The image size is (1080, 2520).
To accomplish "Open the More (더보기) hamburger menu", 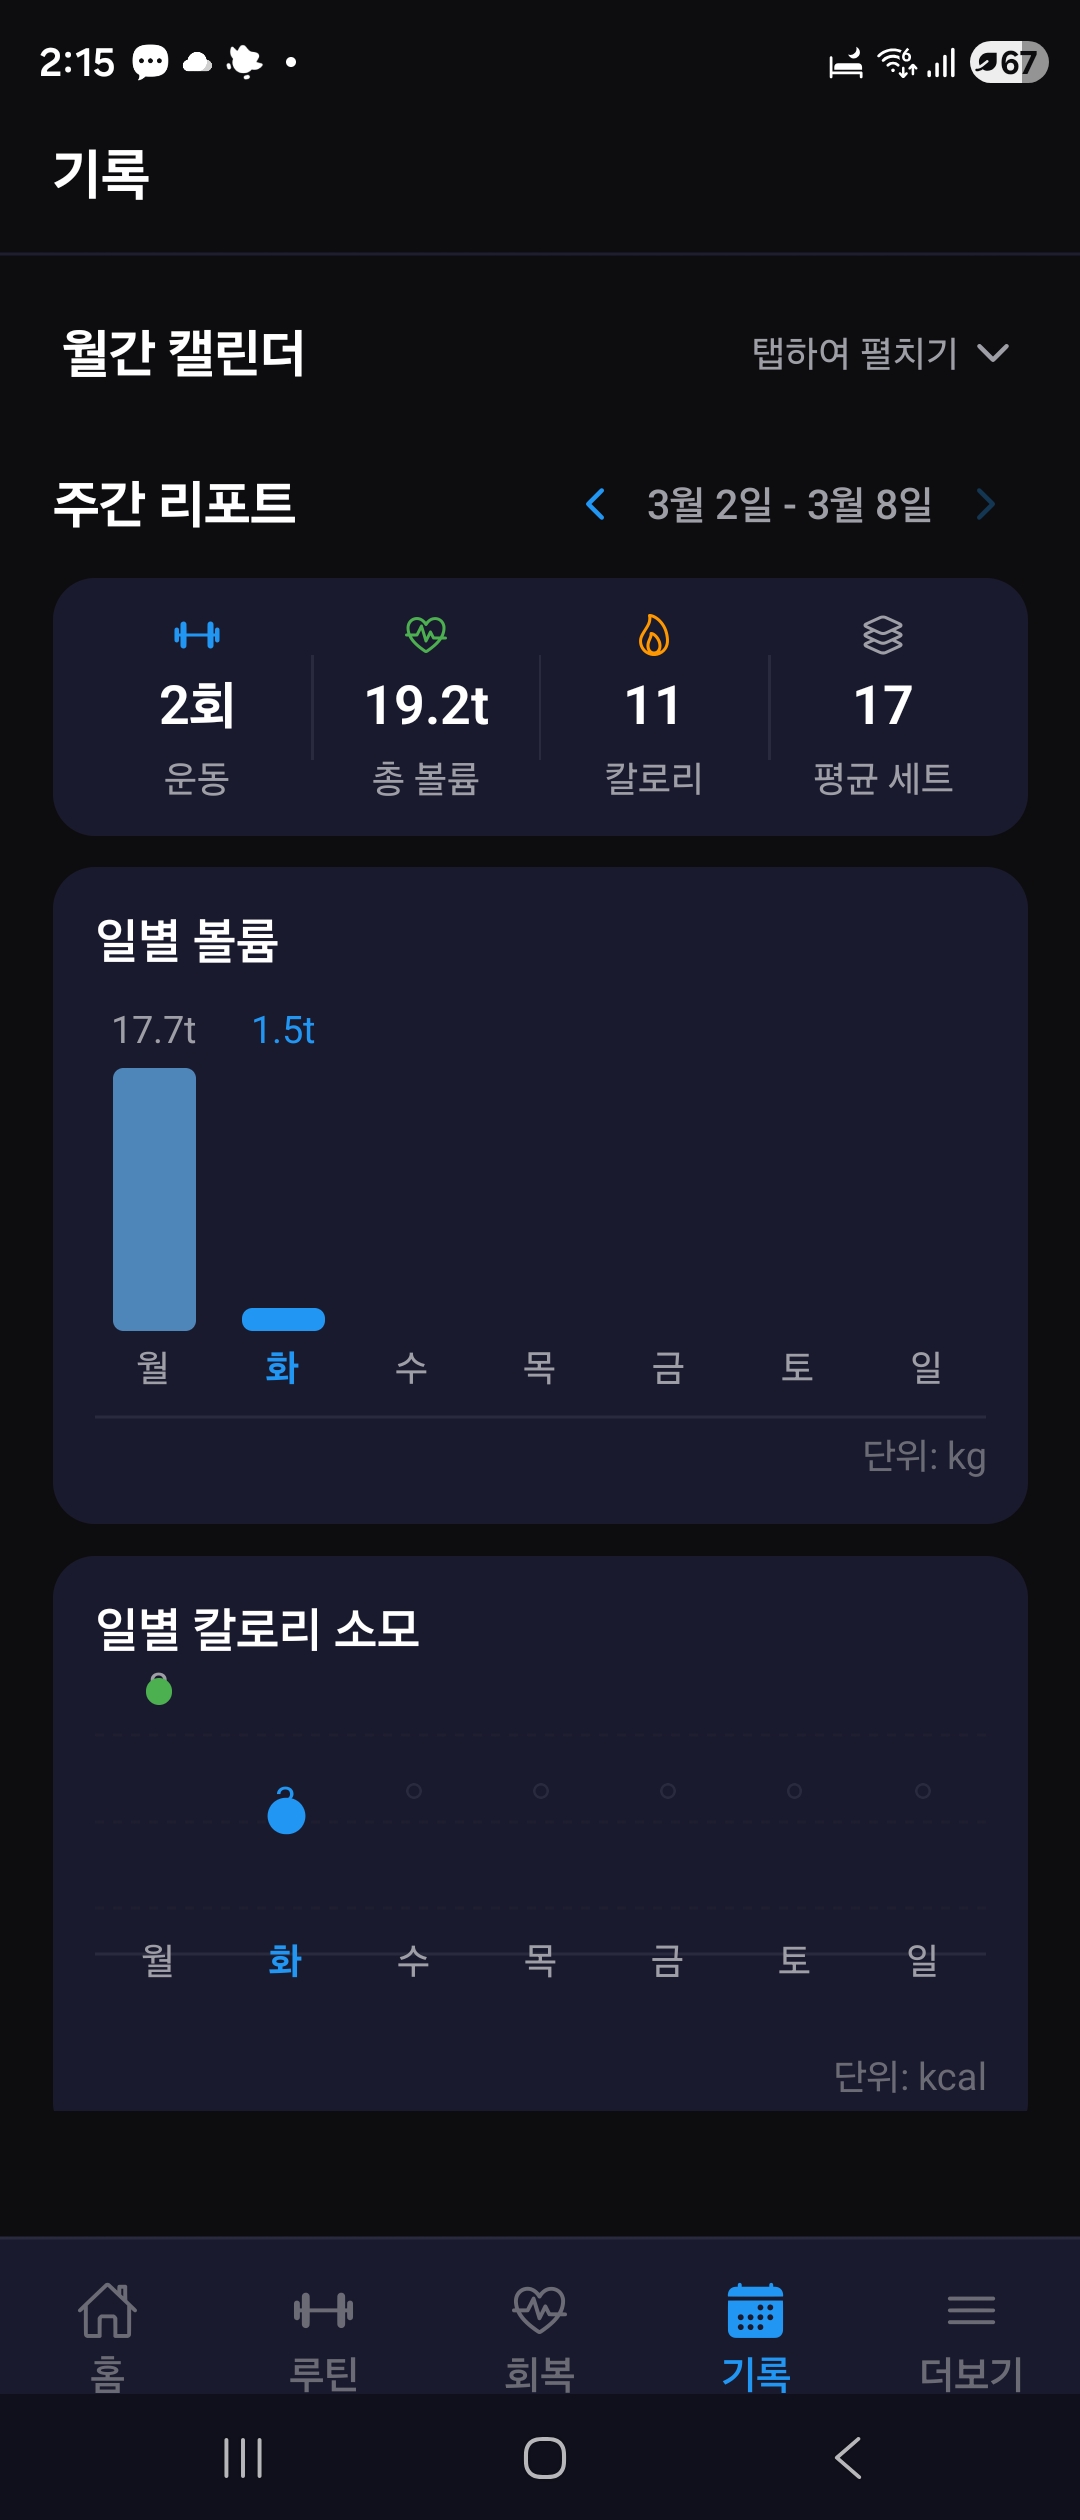I will pyautogui.click(x=971, y=2312).
